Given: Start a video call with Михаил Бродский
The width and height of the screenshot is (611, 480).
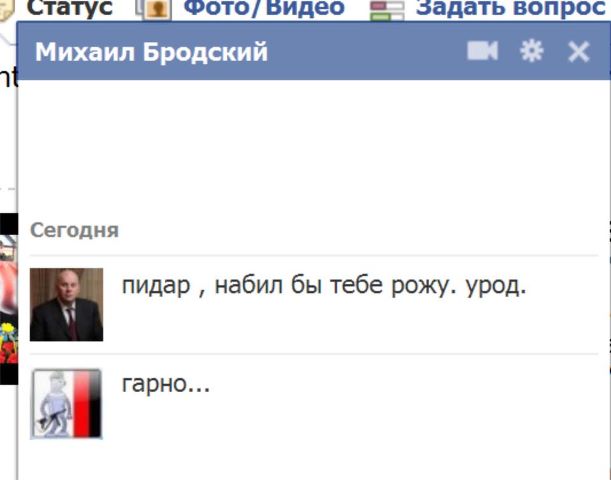Looking at the screenshot, I should pos(482,51).
